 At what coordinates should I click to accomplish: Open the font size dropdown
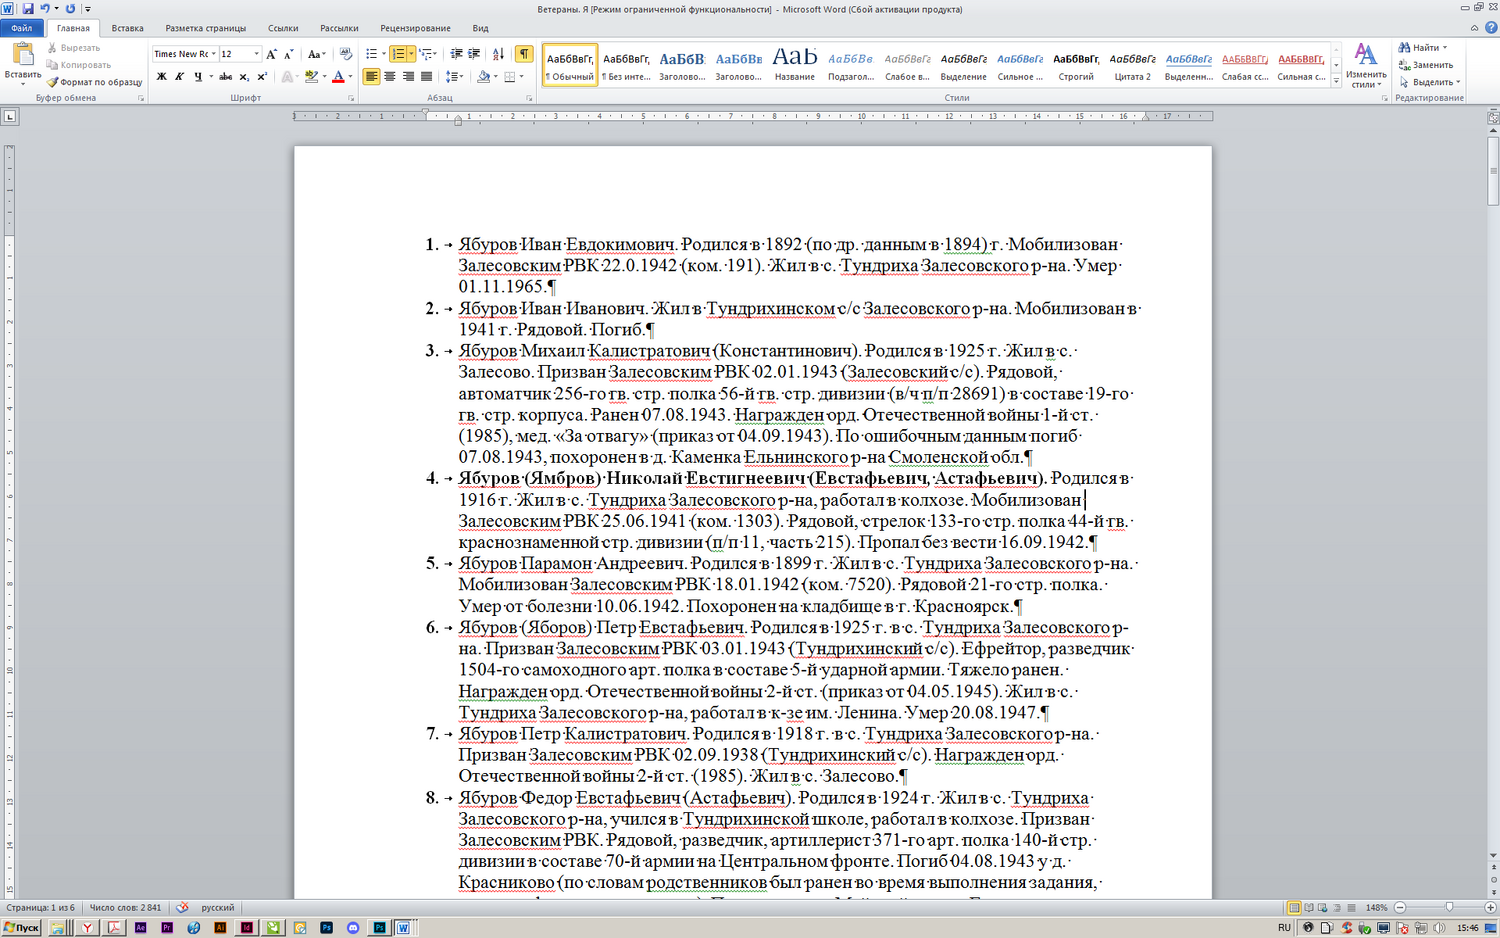257,54
